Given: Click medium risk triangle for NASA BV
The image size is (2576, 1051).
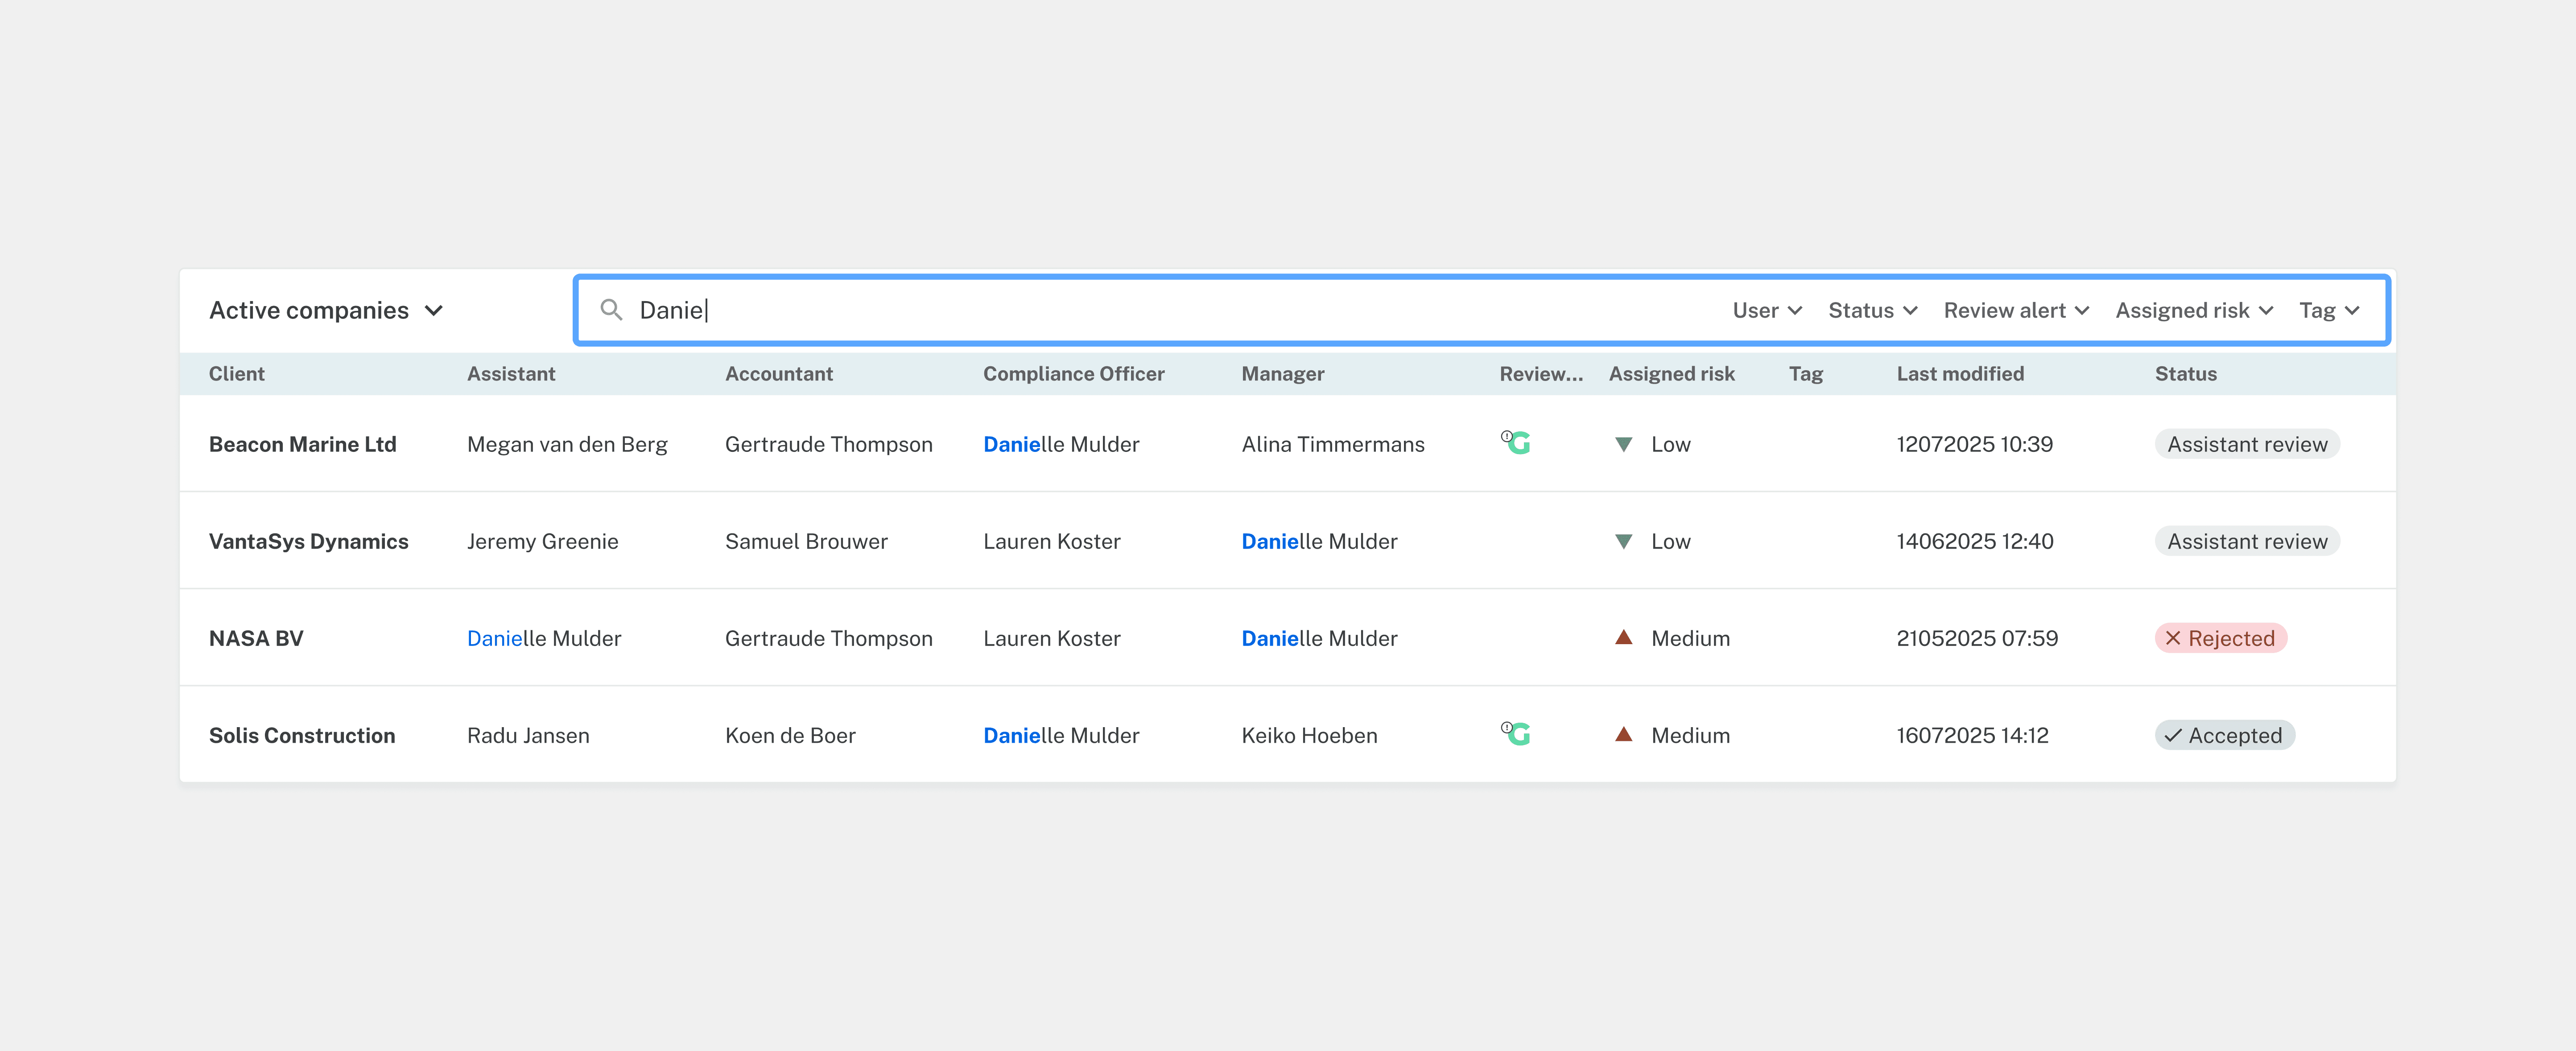Looking at the screenshot, I should point(1623,637).
